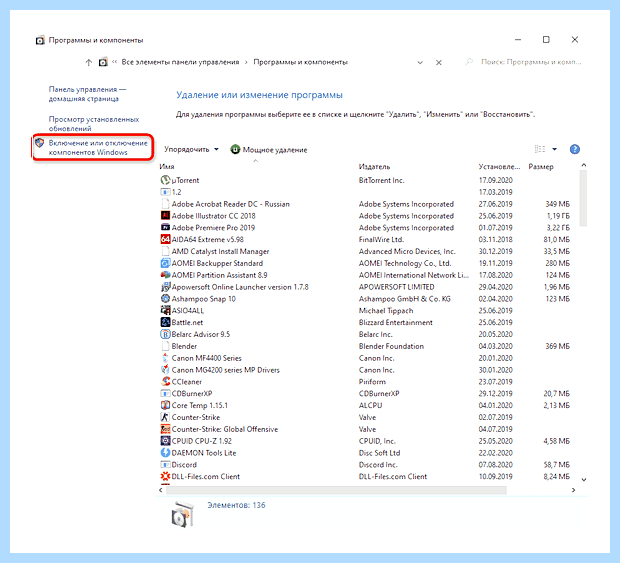This screenshot has width=620, height=563.
Task: Click the search magnifier icon
Action: (x=469, y=62)
